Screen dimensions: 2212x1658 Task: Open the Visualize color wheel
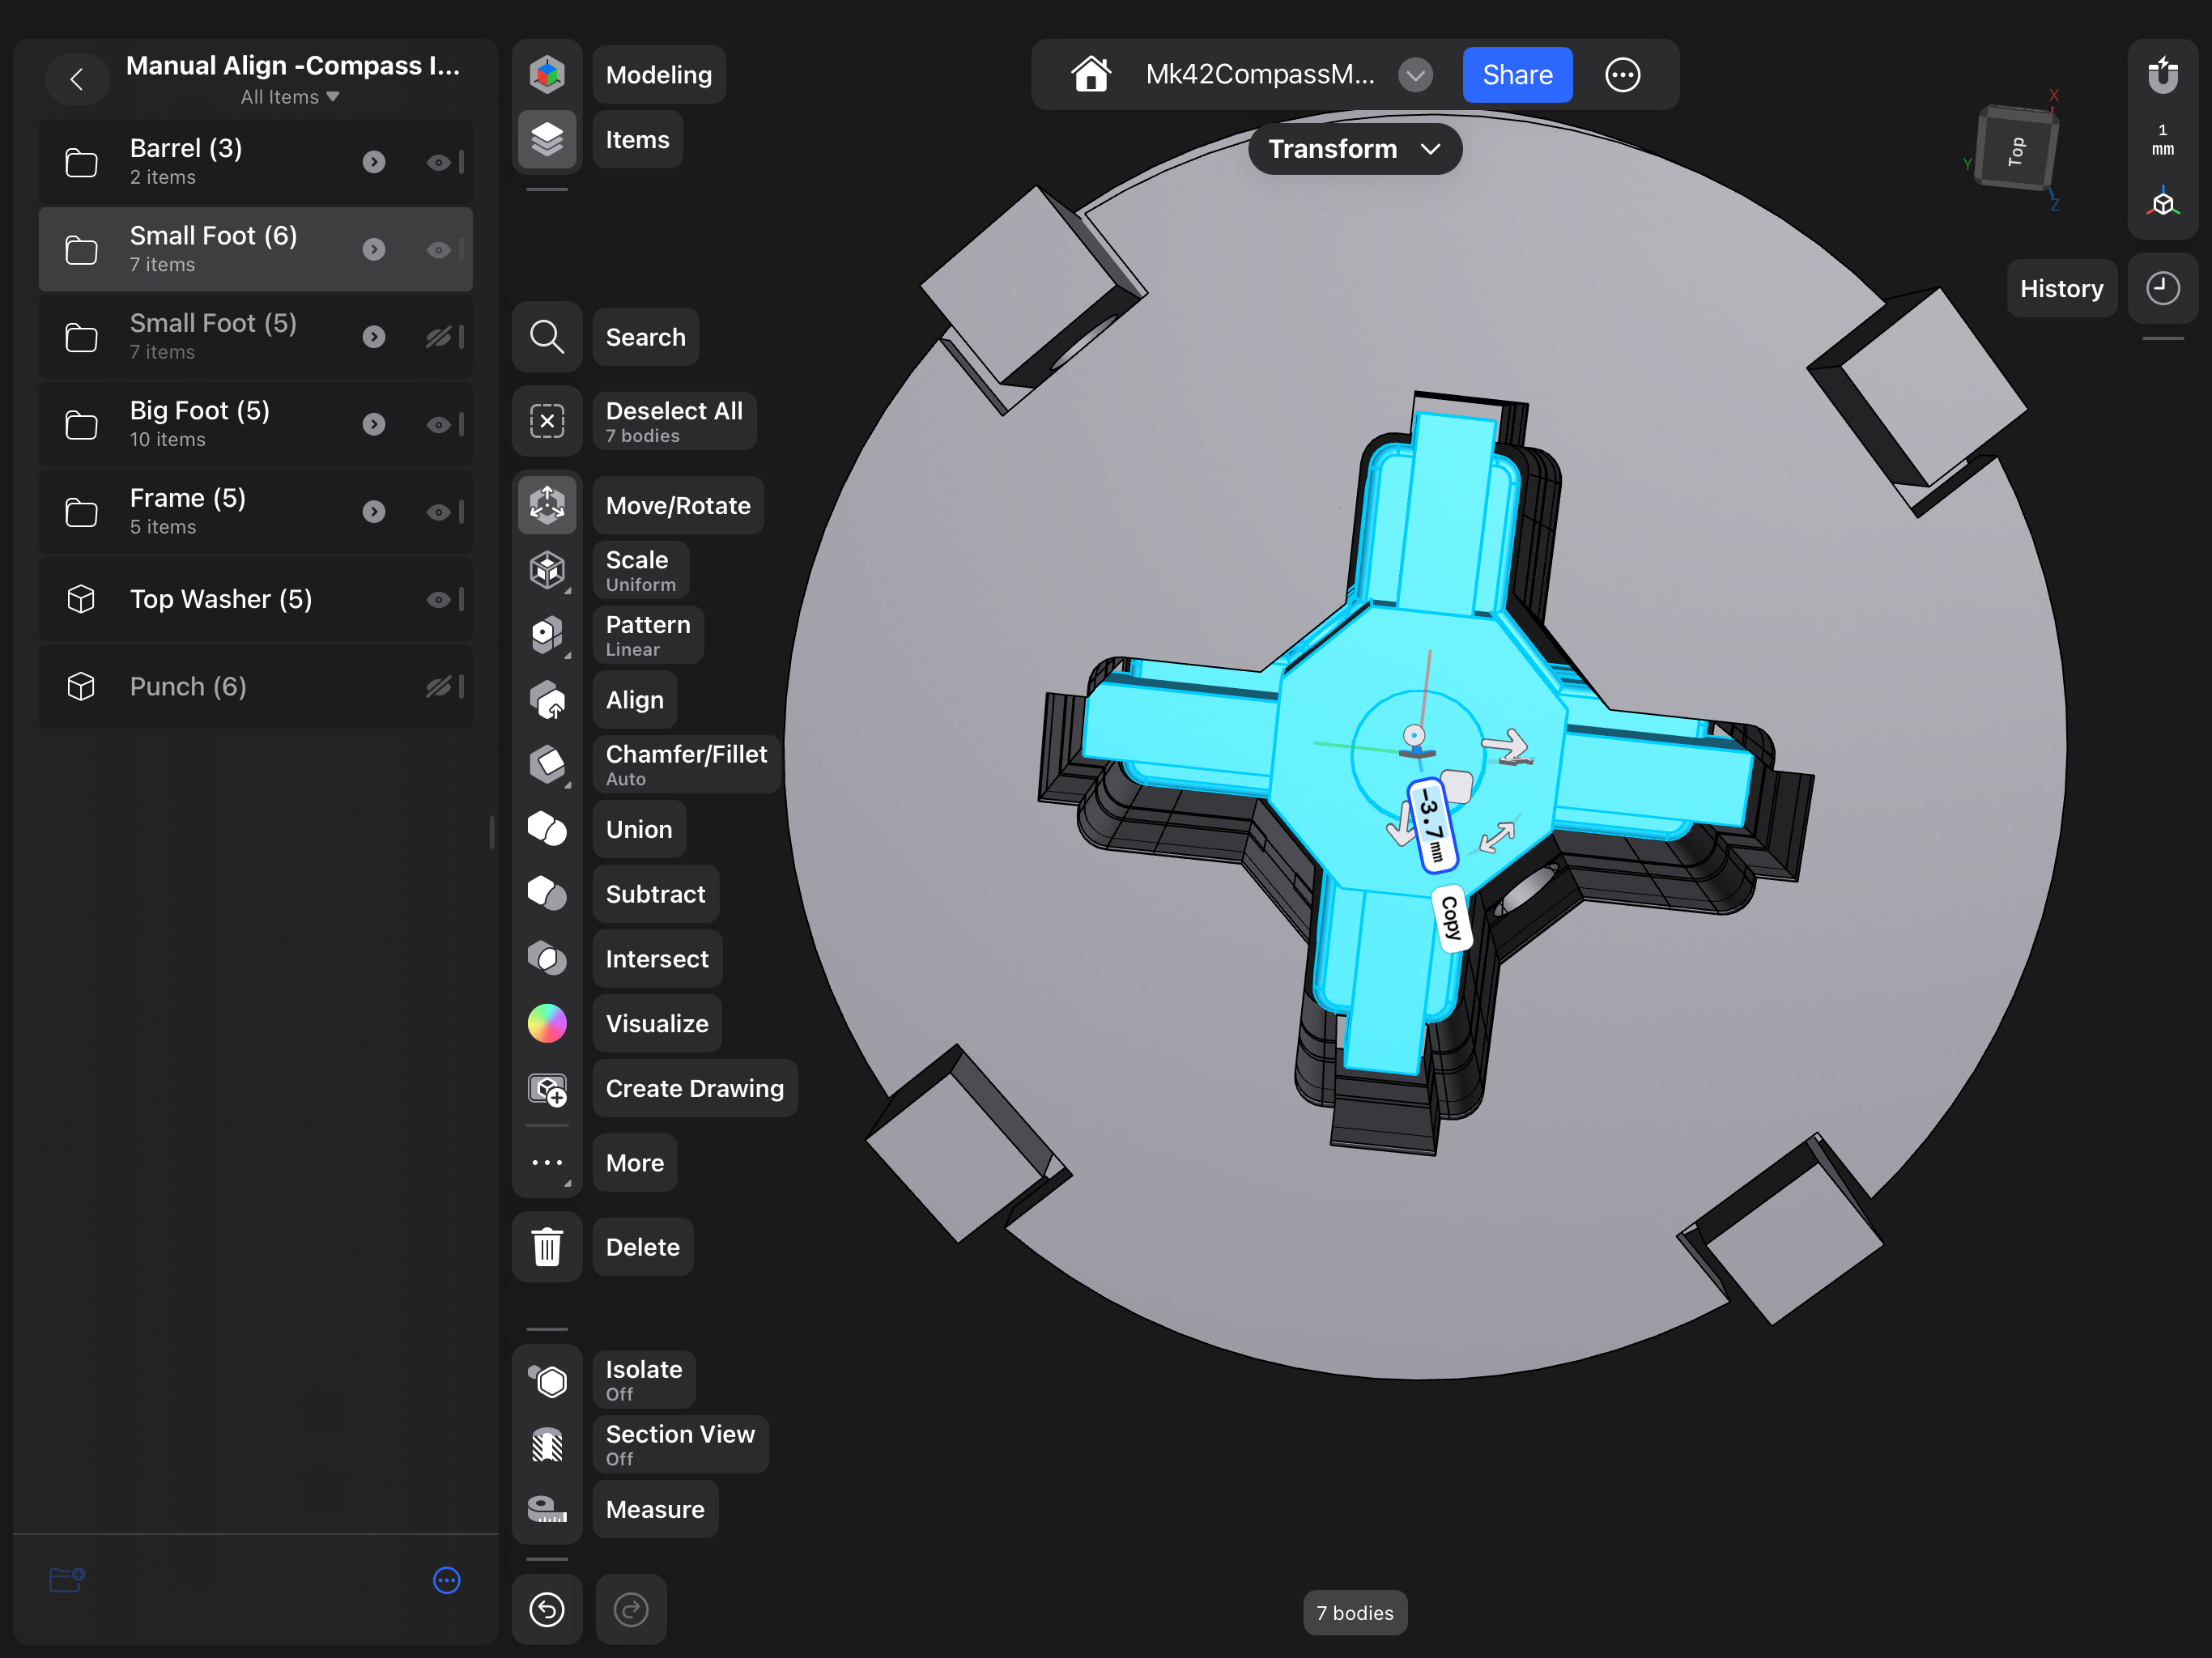[x=547, y=1024]
